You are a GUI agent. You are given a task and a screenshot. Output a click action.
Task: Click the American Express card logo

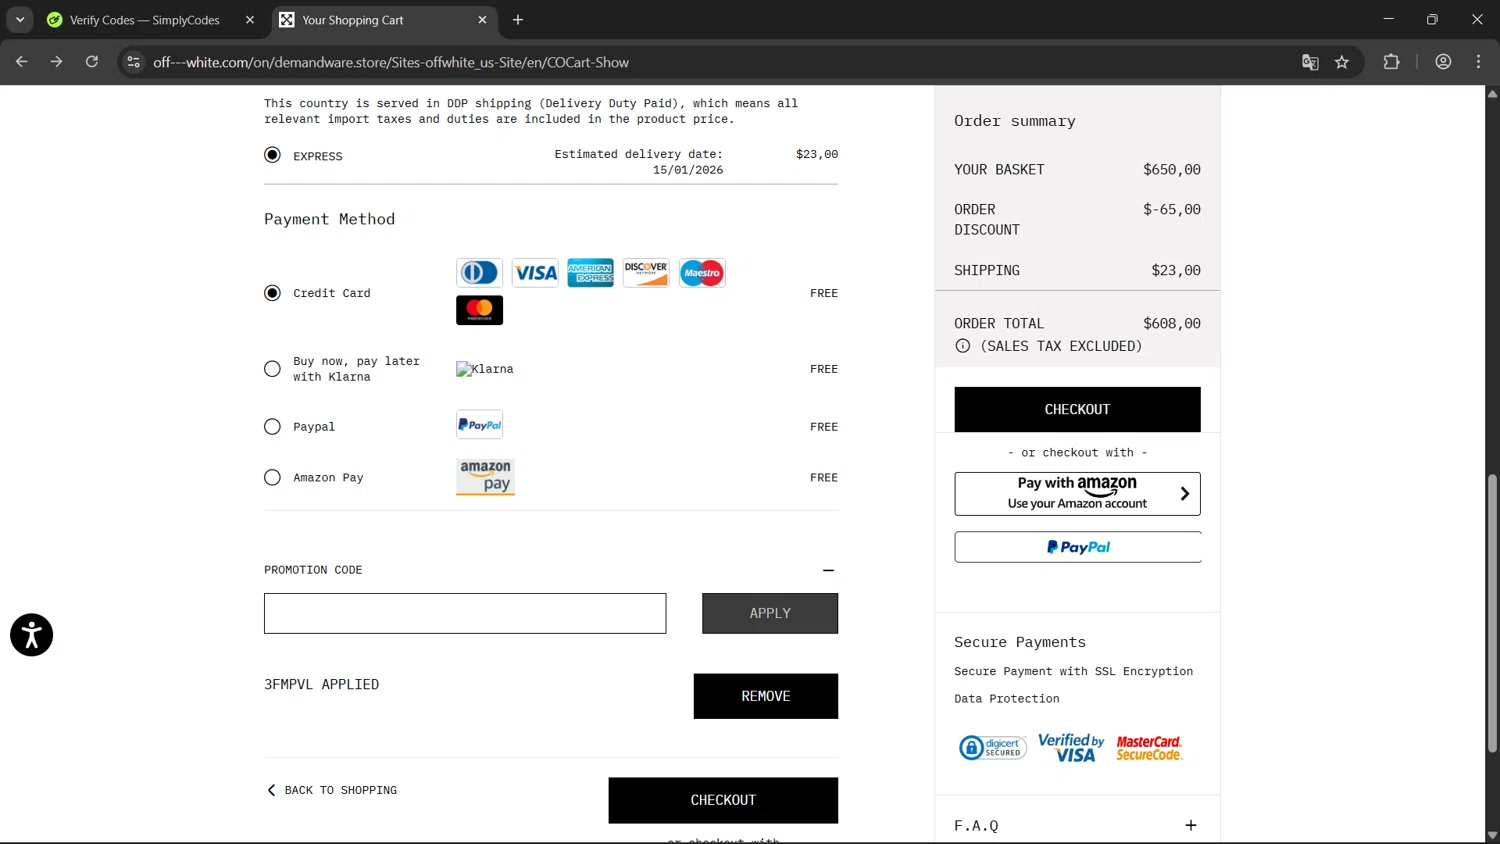[590, 272]
